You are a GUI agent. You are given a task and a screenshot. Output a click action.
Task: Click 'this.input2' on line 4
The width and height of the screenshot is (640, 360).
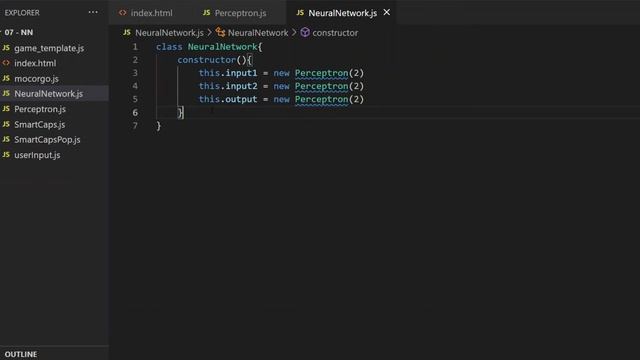(228, 86)
